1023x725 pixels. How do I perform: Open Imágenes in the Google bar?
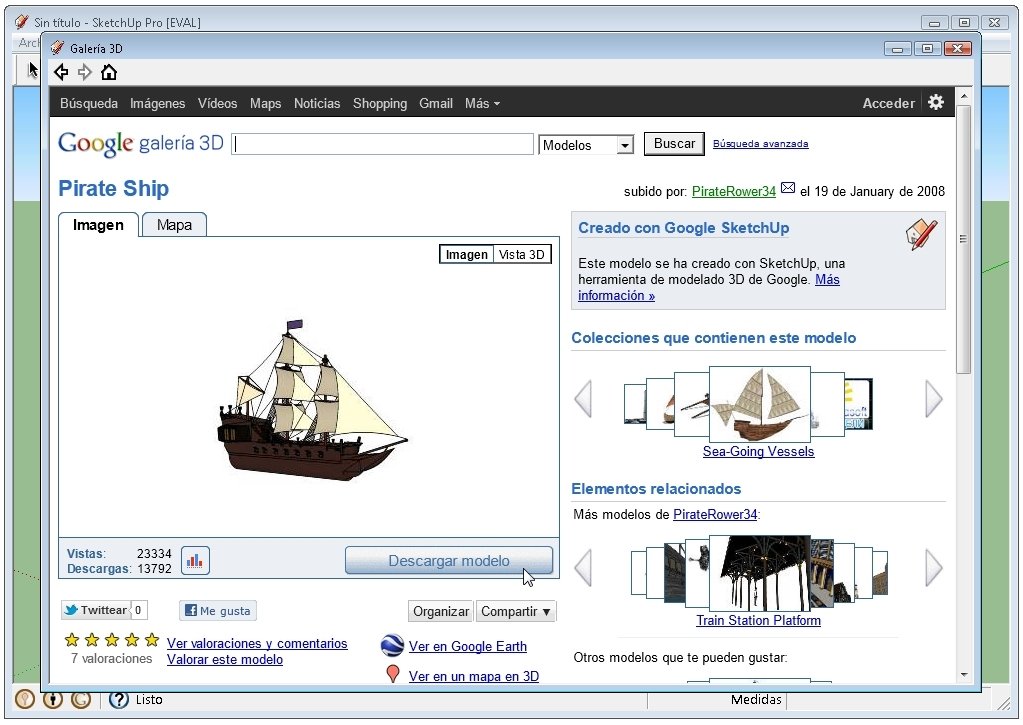click(x=157, y=103)
